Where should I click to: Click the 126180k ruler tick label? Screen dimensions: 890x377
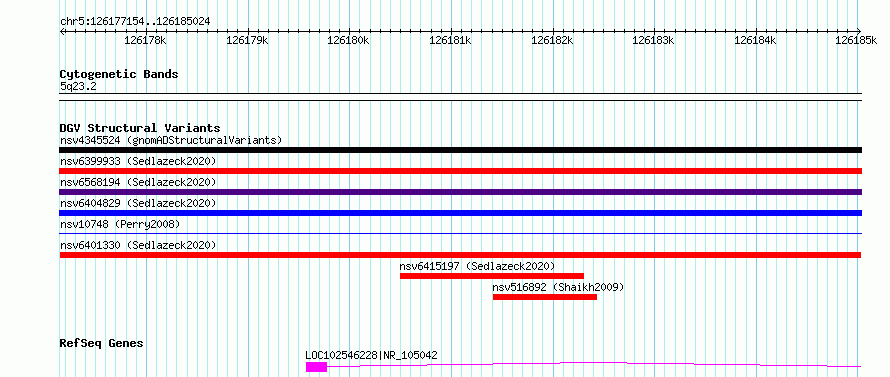349,40
